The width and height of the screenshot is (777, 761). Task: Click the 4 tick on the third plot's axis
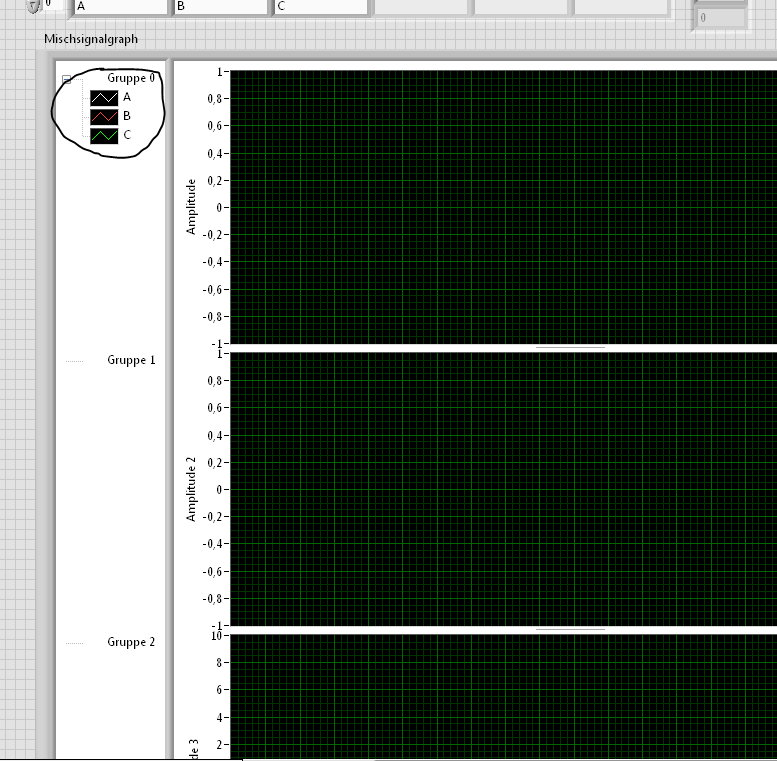tap(220, 717)
